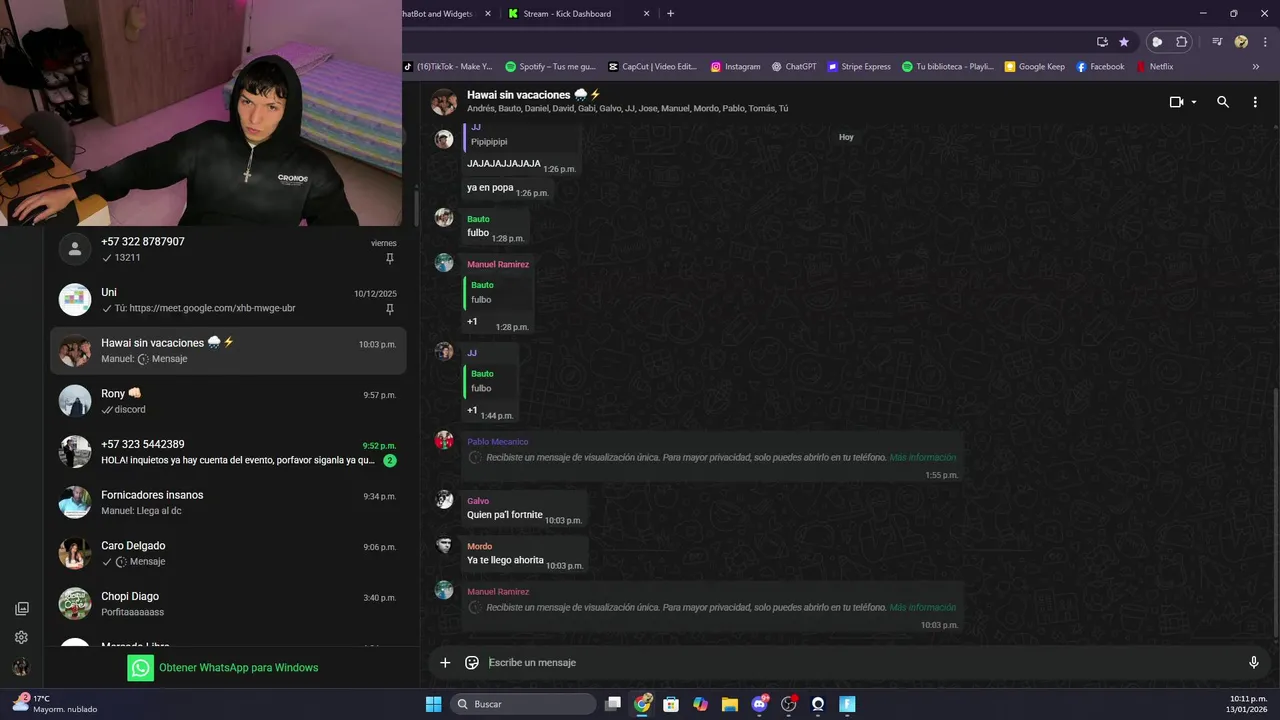Jump to quoted Bauto fulbo in Manuel's reply
Viewport: 1280px width, 720px height.
point(497,292)
